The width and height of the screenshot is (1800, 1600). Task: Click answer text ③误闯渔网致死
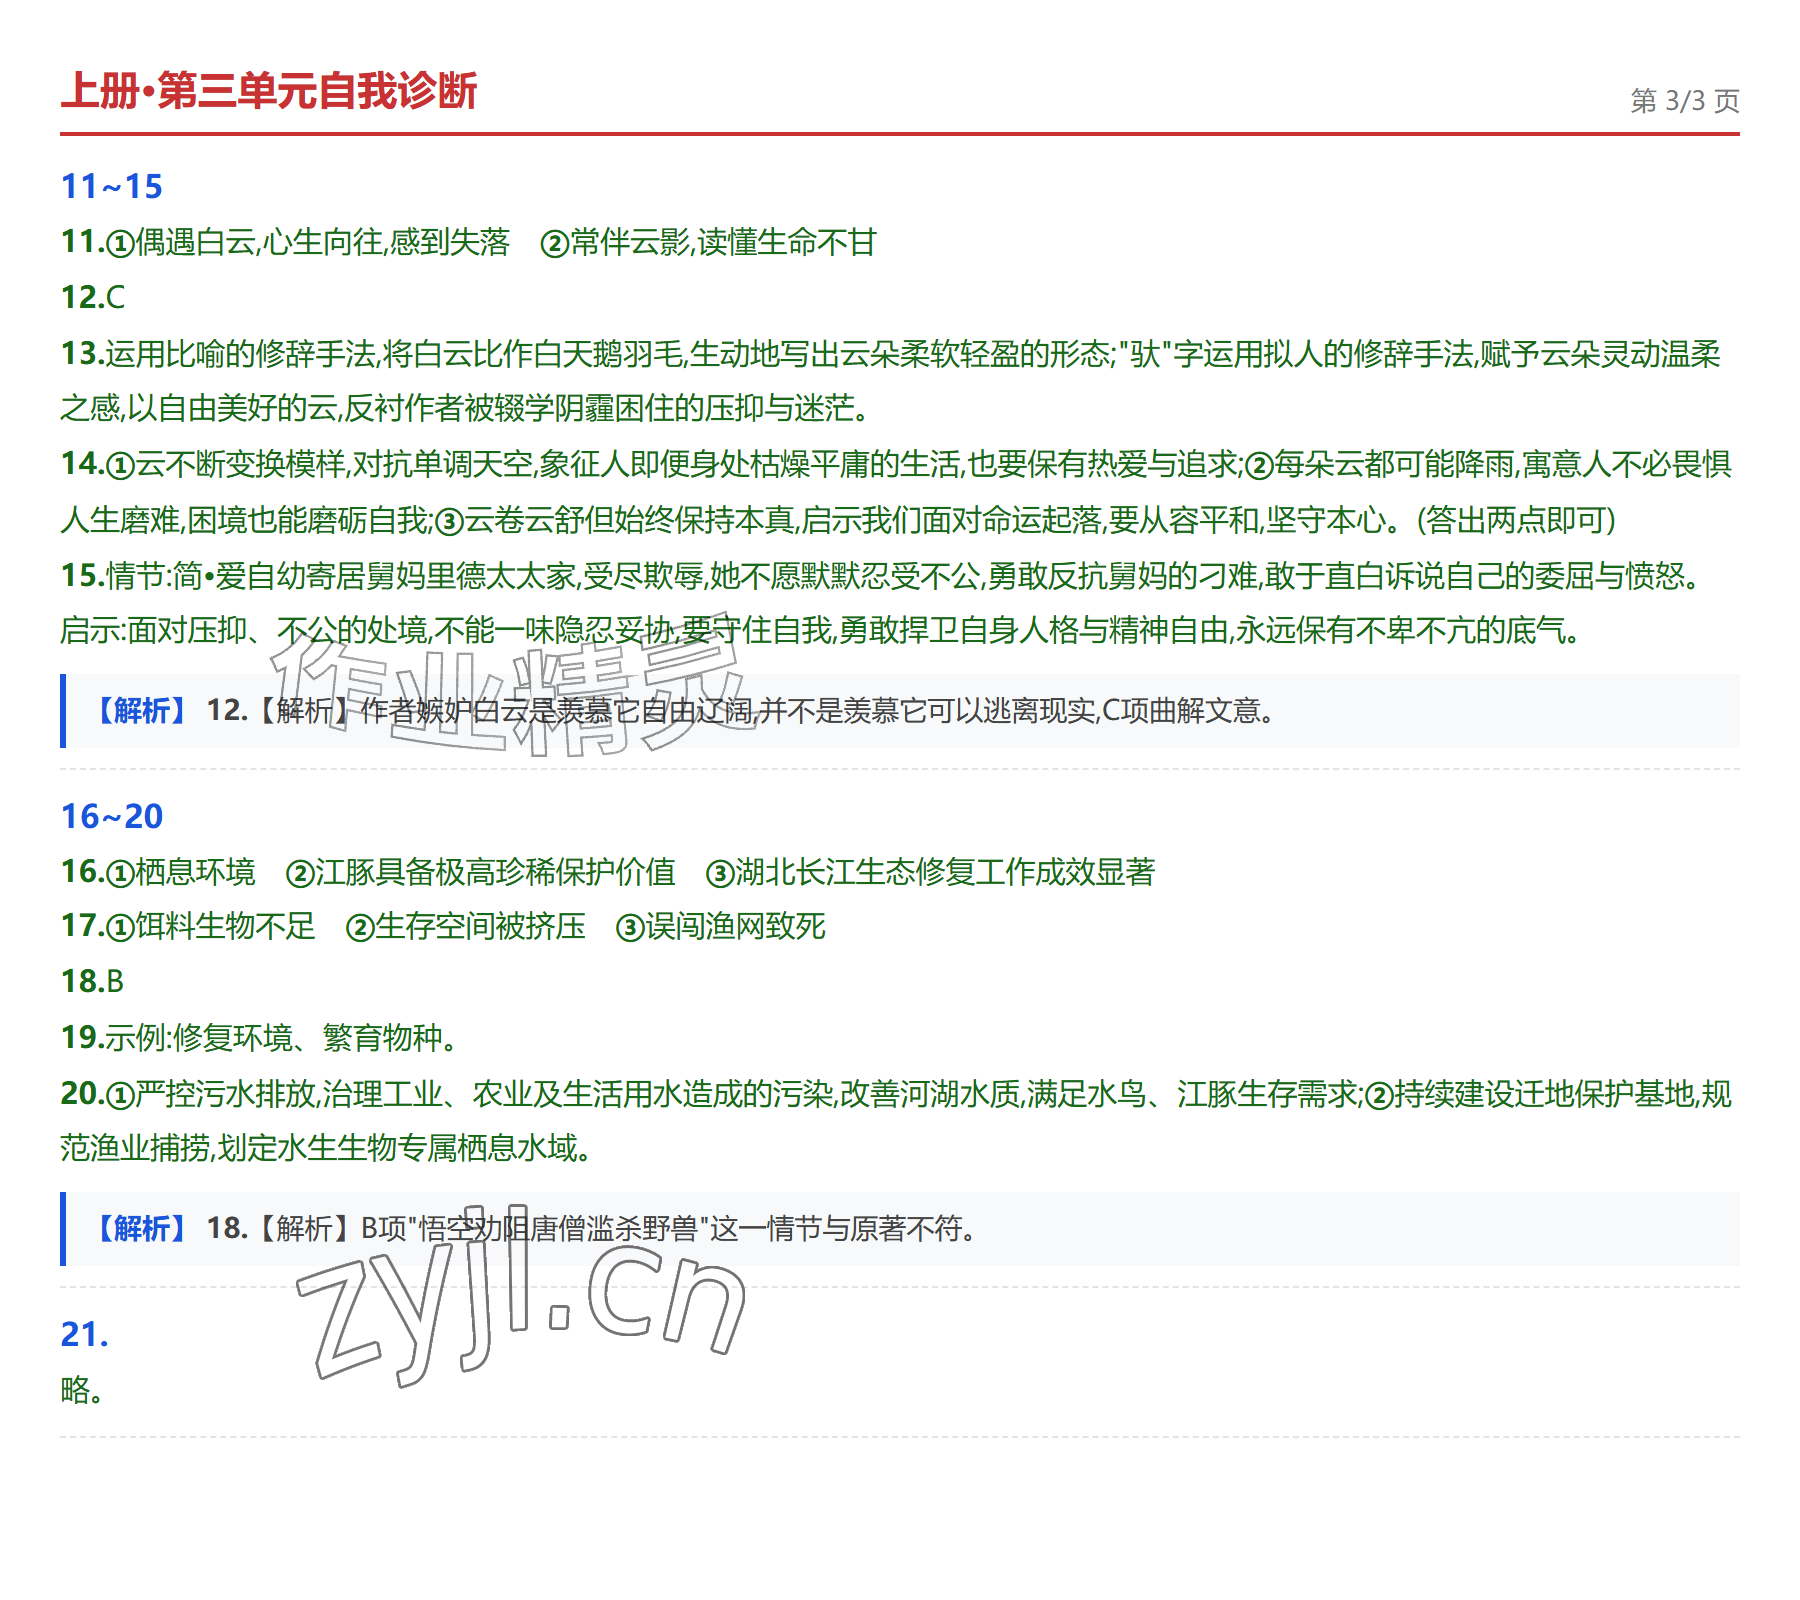click(x=721, y=926)
